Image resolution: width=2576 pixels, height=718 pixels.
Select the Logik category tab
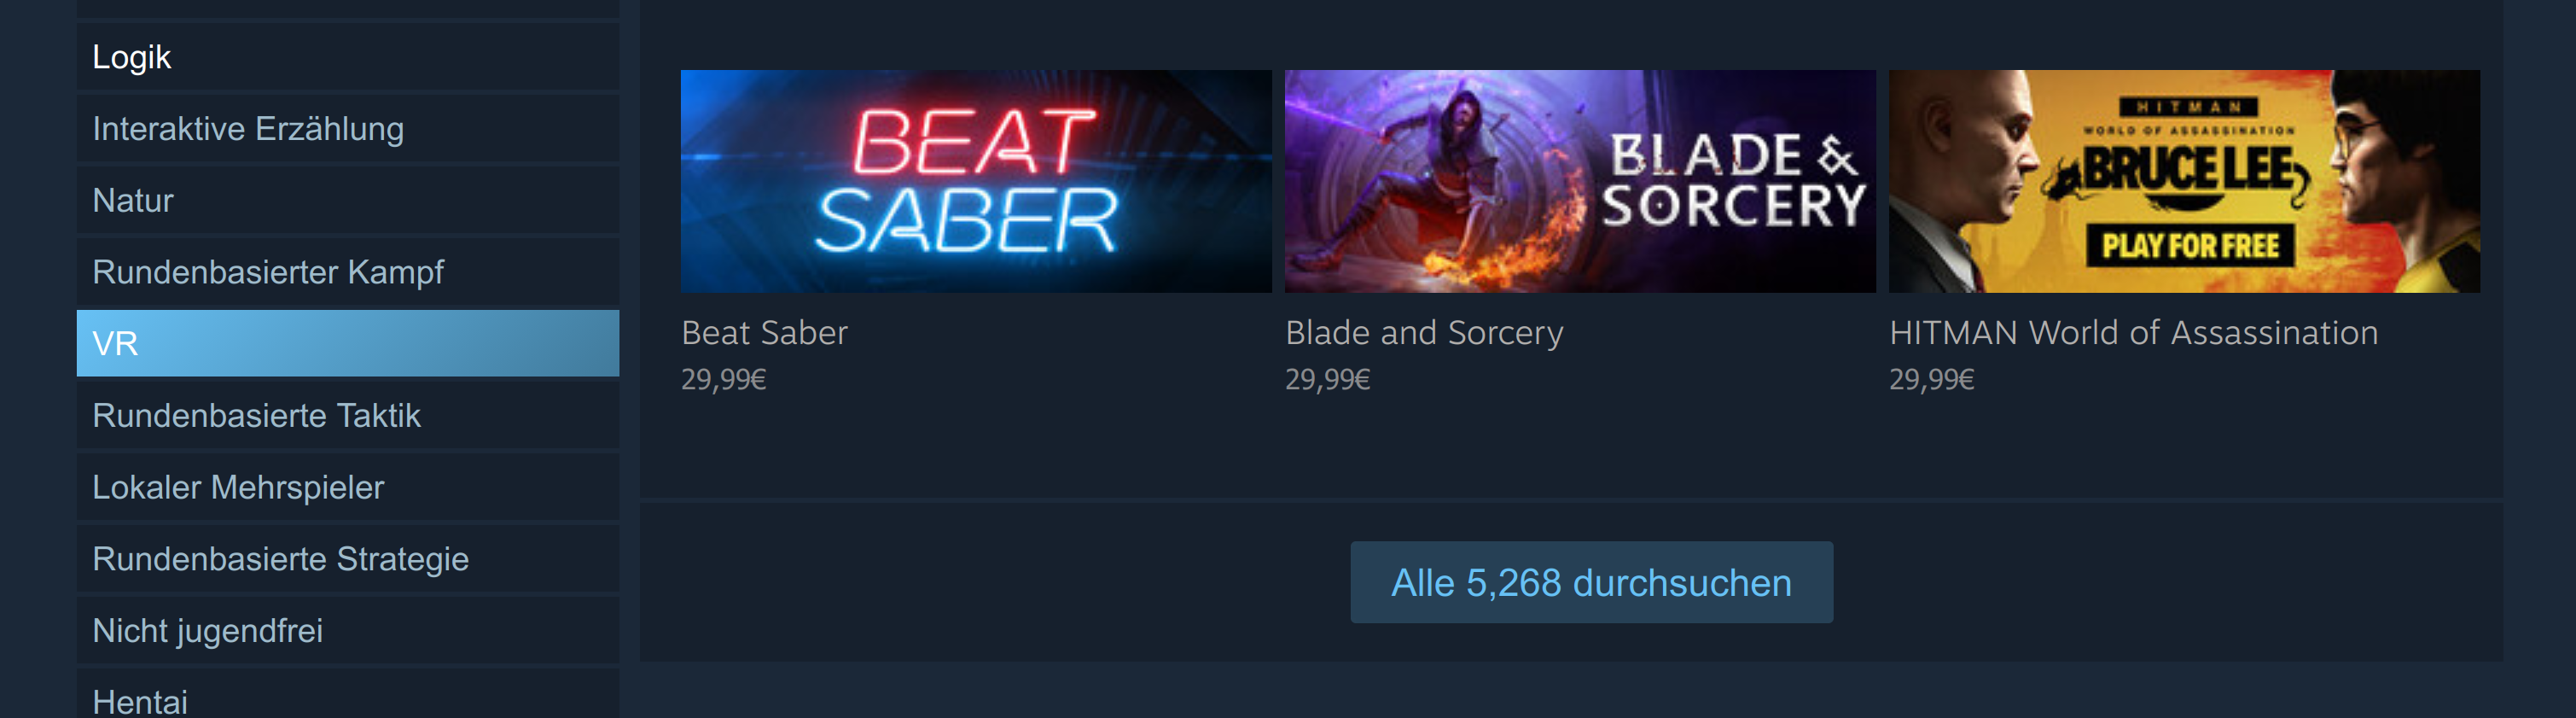tap(348, 57)
